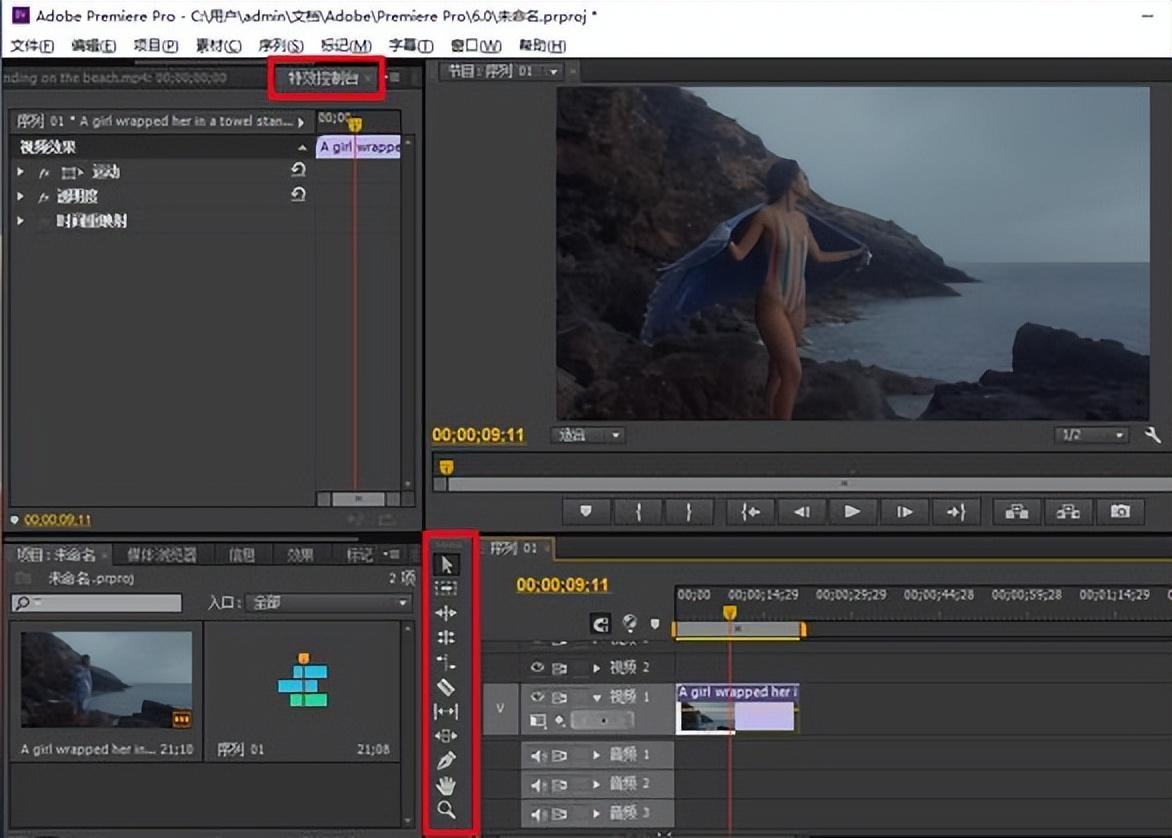This screenshot has width=1172, height=838.
Task: Activate the Zoom magnifier tool
Action: 446,810
